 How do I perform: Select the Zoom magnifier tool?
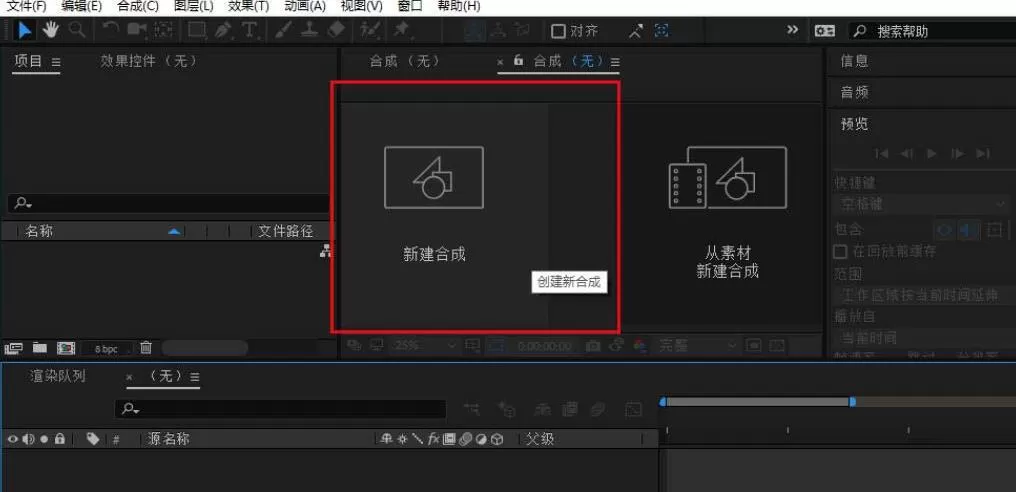pos(77,30)
